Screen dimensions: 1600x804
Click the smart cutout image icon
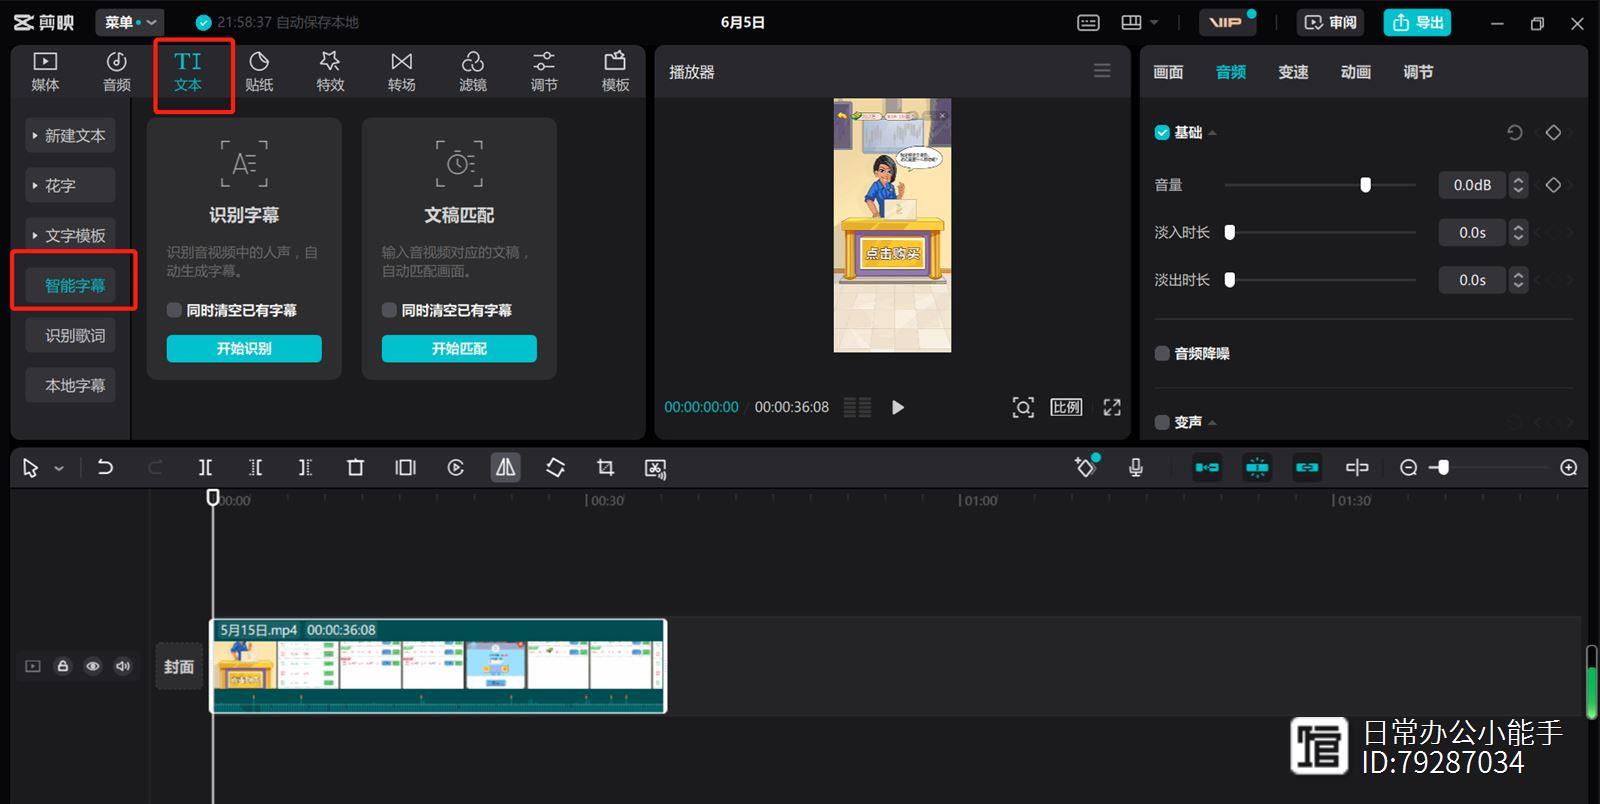pos(655,468)
